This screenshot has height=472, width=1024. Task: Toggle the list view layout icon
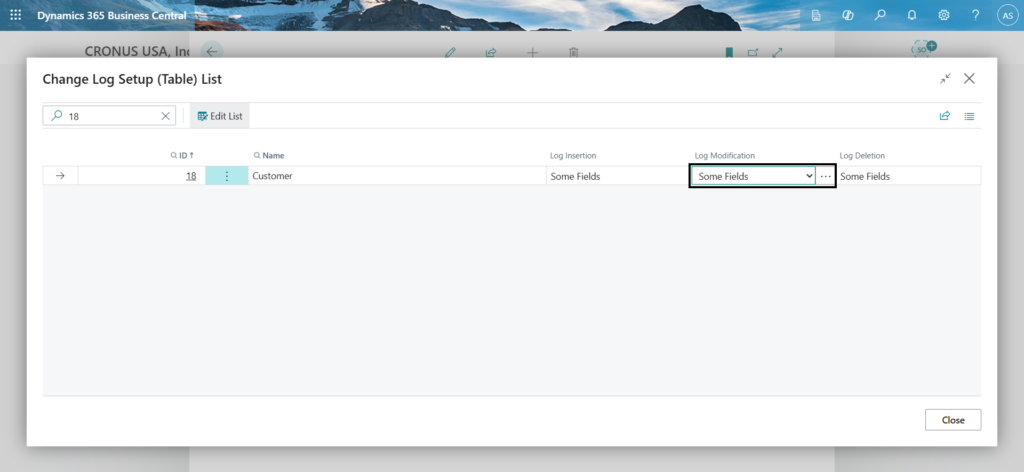969,116
